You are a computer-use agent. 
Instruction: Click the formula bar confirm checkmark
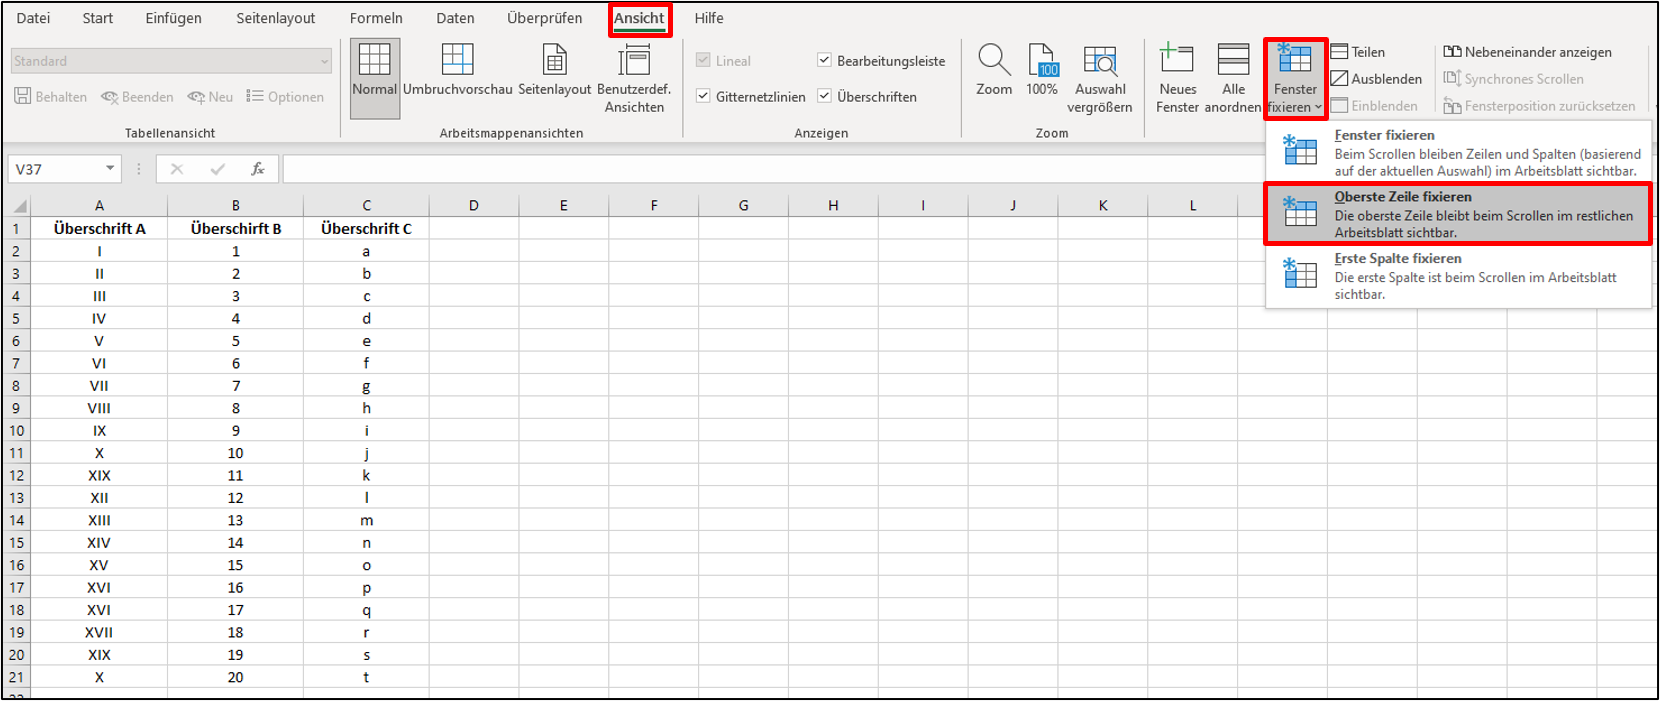(x=217, y=169)
